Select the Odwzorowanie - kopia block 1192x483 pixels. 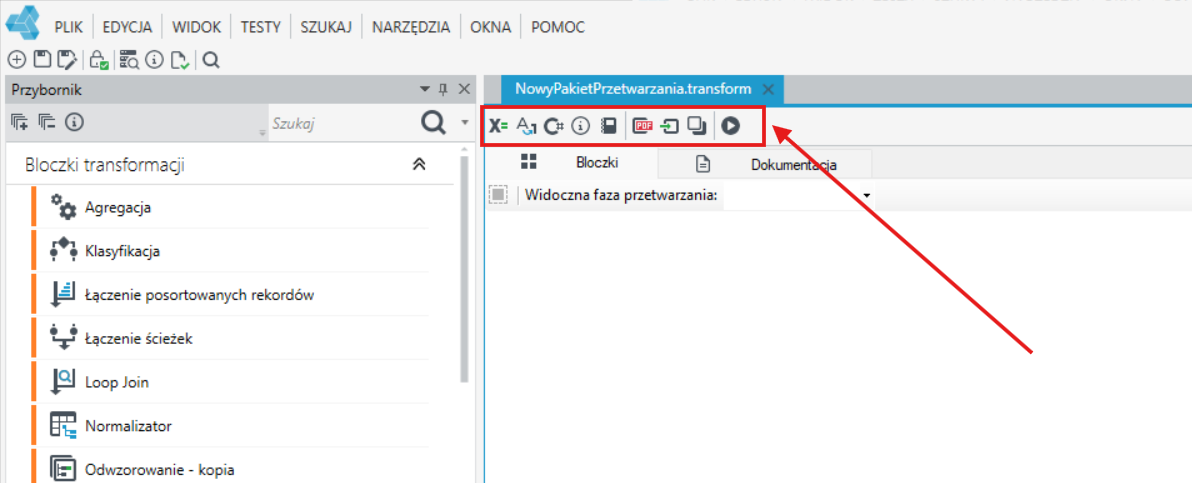232,466
